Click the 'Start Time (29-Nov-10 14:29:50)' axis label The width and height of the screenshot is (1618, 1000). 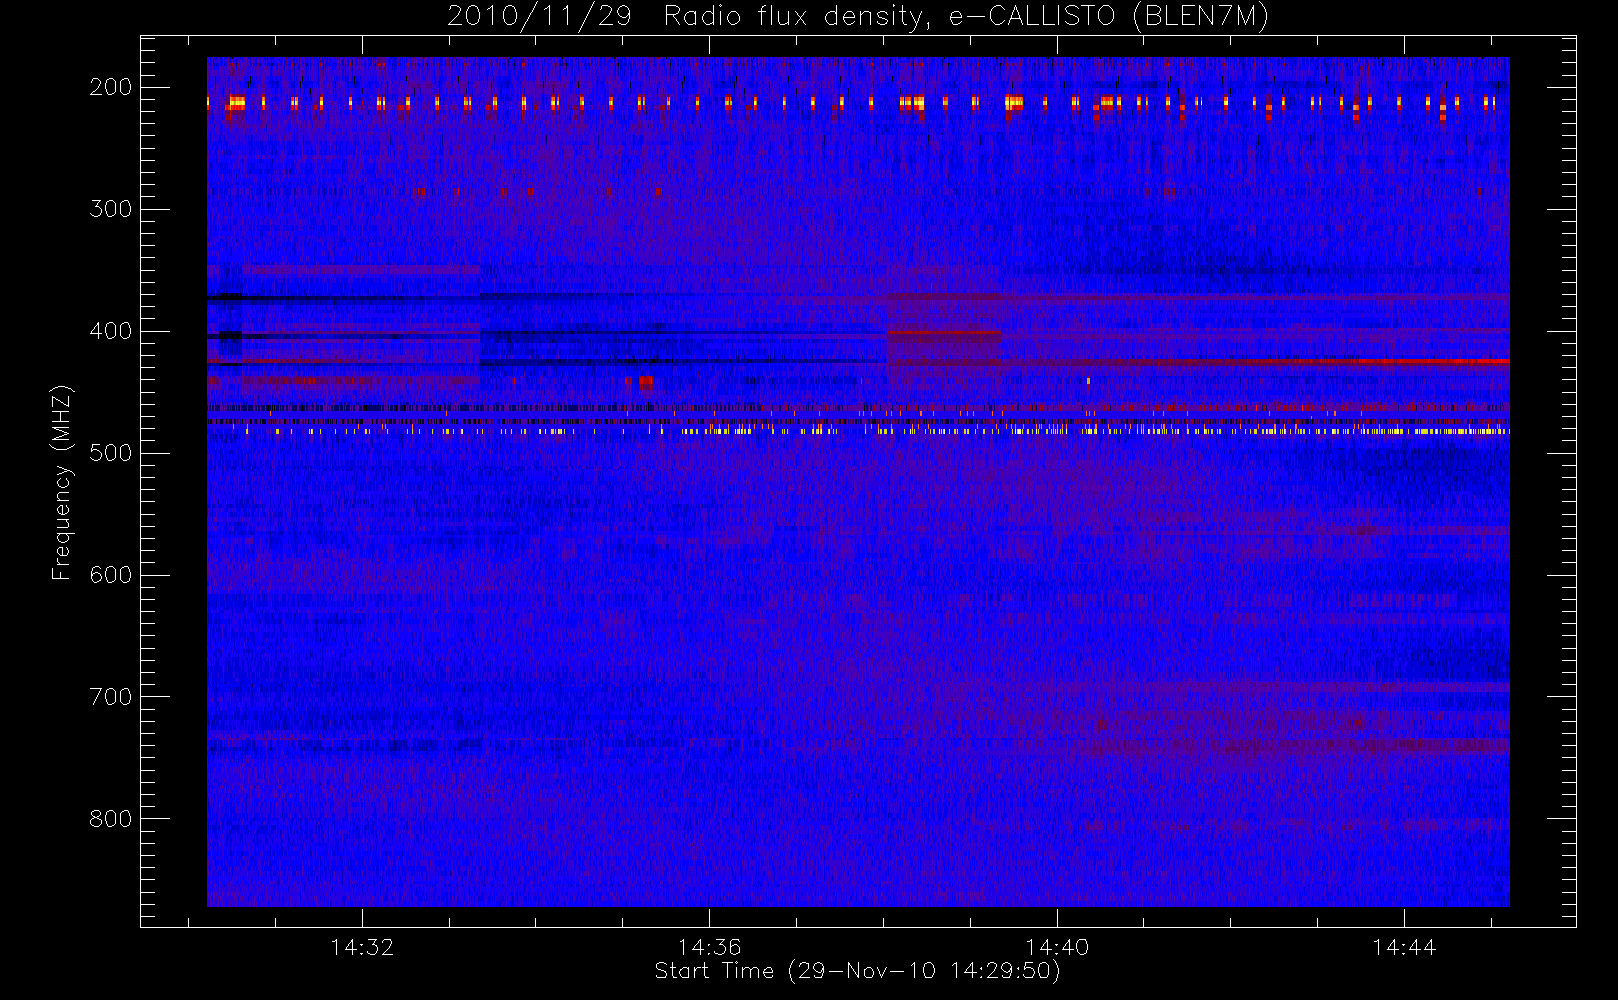click(857, 971)
